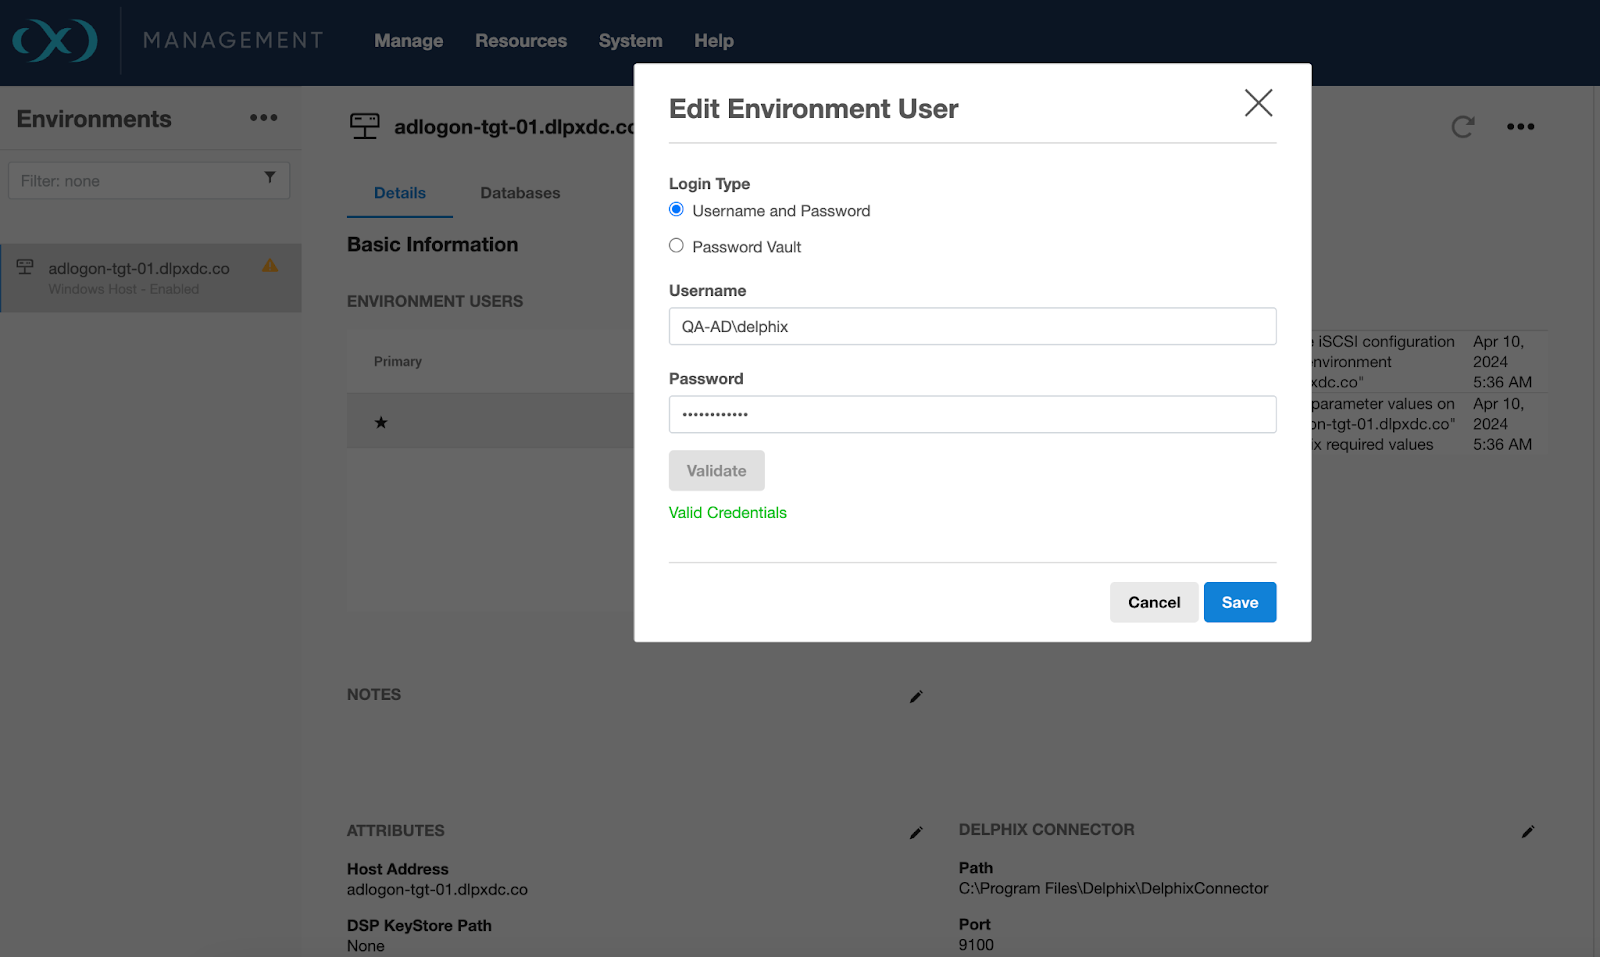Click the warning triangle on adlogon-tgt-01 environment
Viewport: 1600px width, 957px height.
tap(270, 266)
